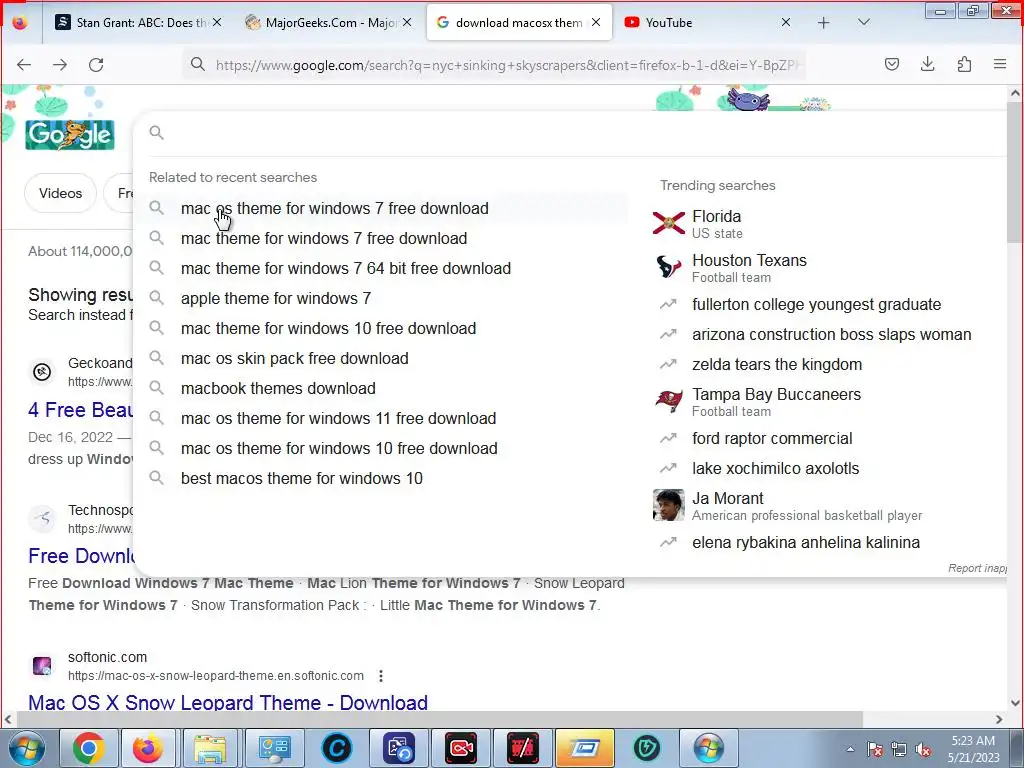Click softonic.com site favicon

[x=42, y=666]
